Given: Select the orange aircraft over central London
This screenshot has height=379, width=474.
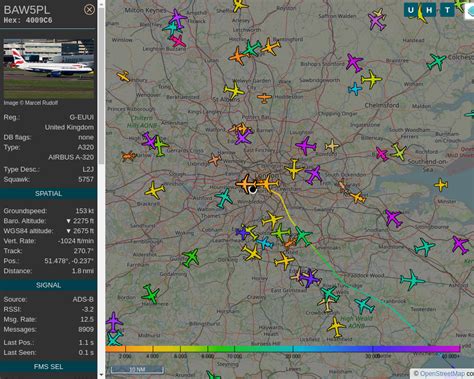Looking at the screenshot, I should pos(267,183).
